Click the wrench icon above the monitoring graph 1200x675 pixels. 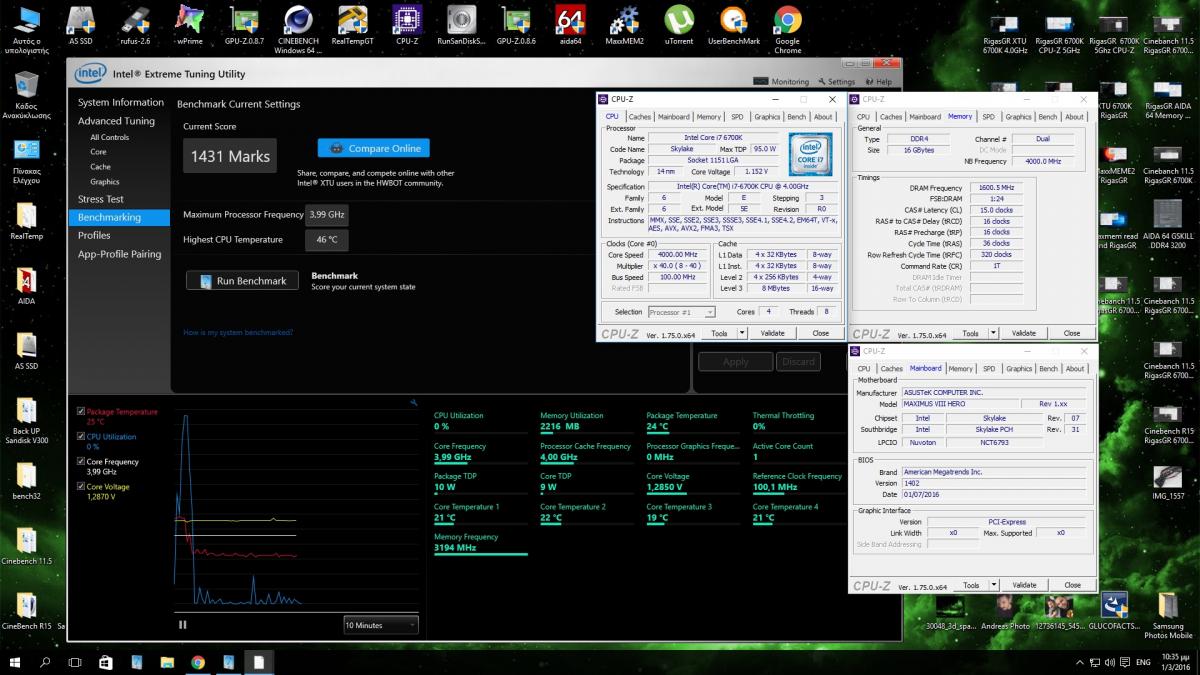click(414, 403)
